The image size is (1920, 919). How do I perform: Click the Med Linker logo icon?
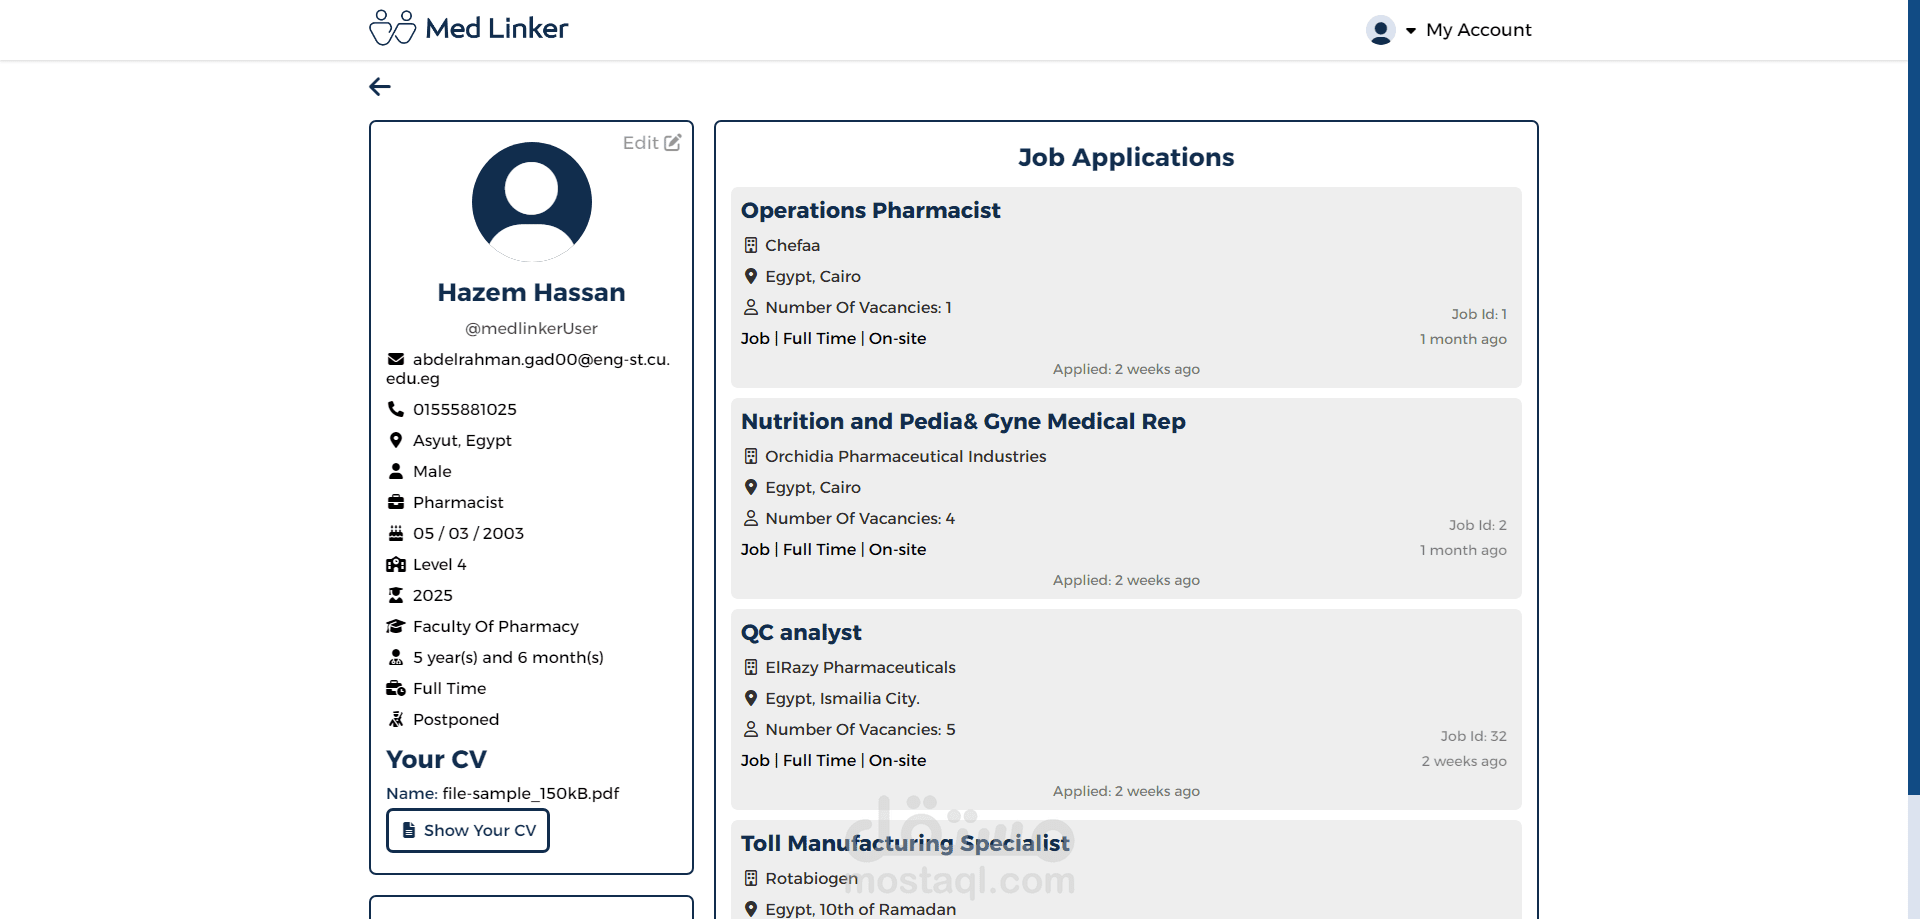392,28
